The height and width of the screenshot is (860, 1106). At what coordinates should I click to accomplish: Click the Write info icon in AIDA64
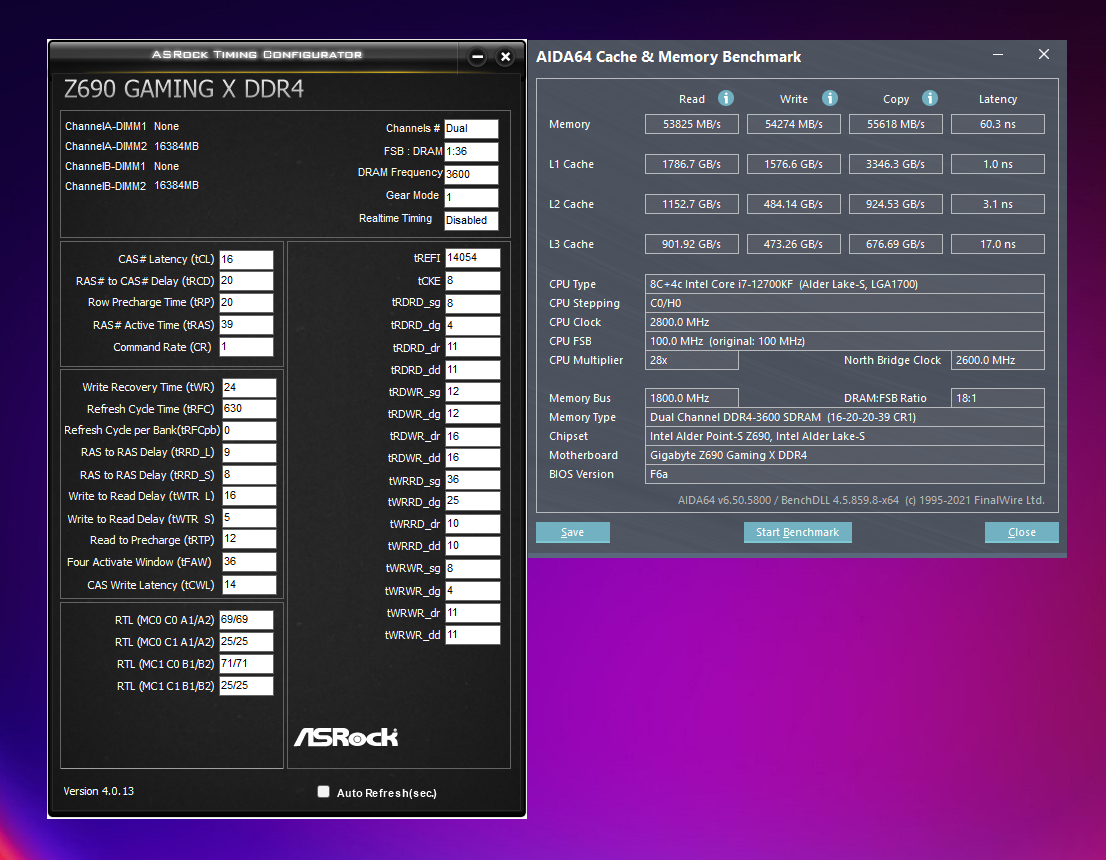pos(830,98)
